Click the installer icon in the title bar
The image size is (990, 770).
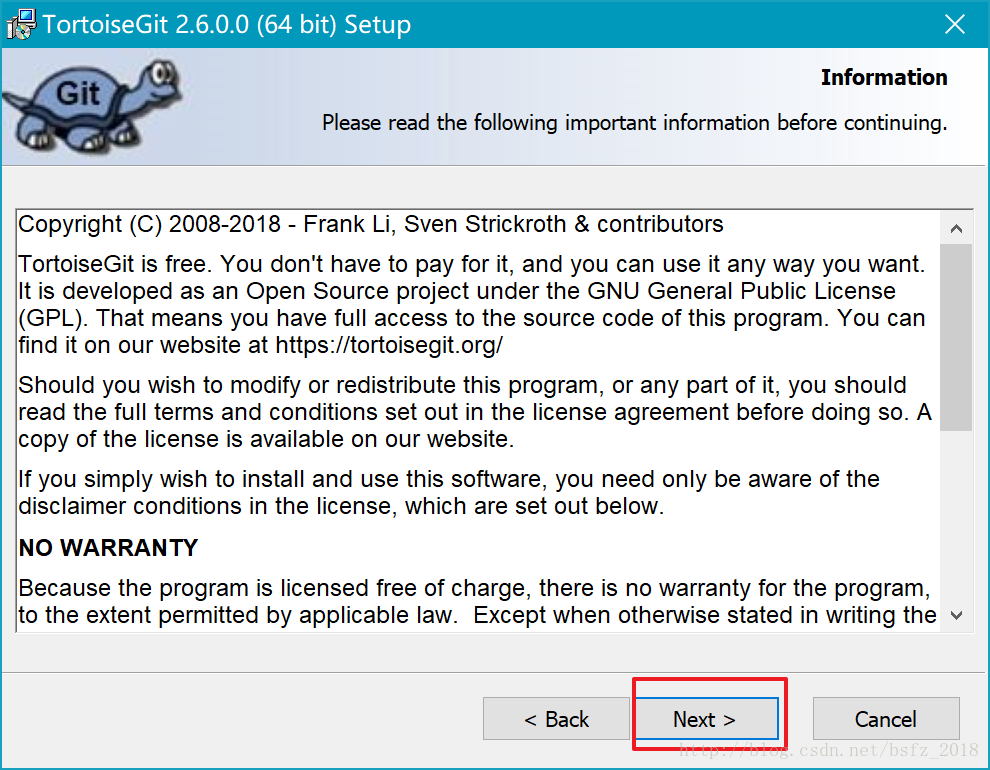pyautogui.click(x=21, y=25)
